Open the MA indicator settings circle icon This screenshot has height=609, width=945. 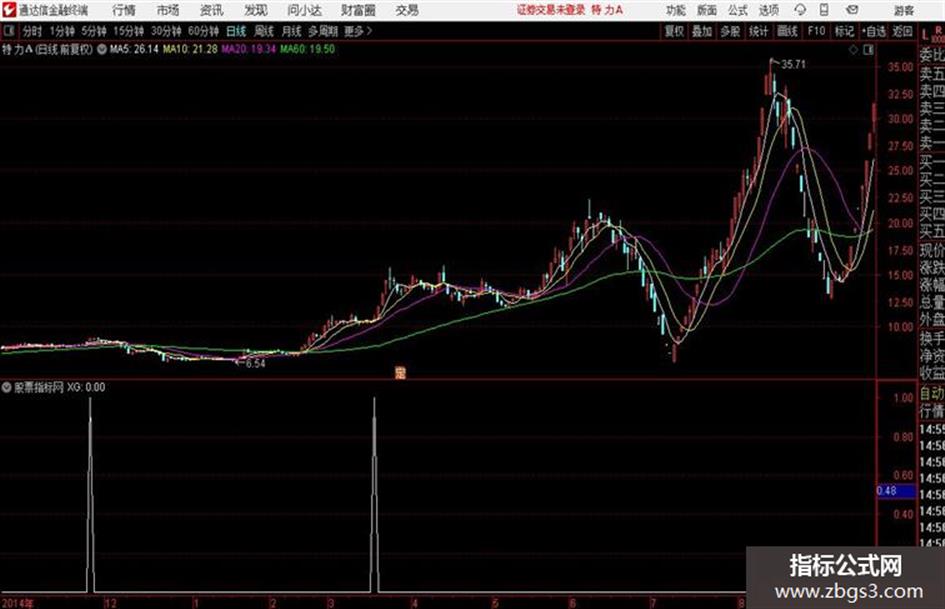[x=102, y=49]
